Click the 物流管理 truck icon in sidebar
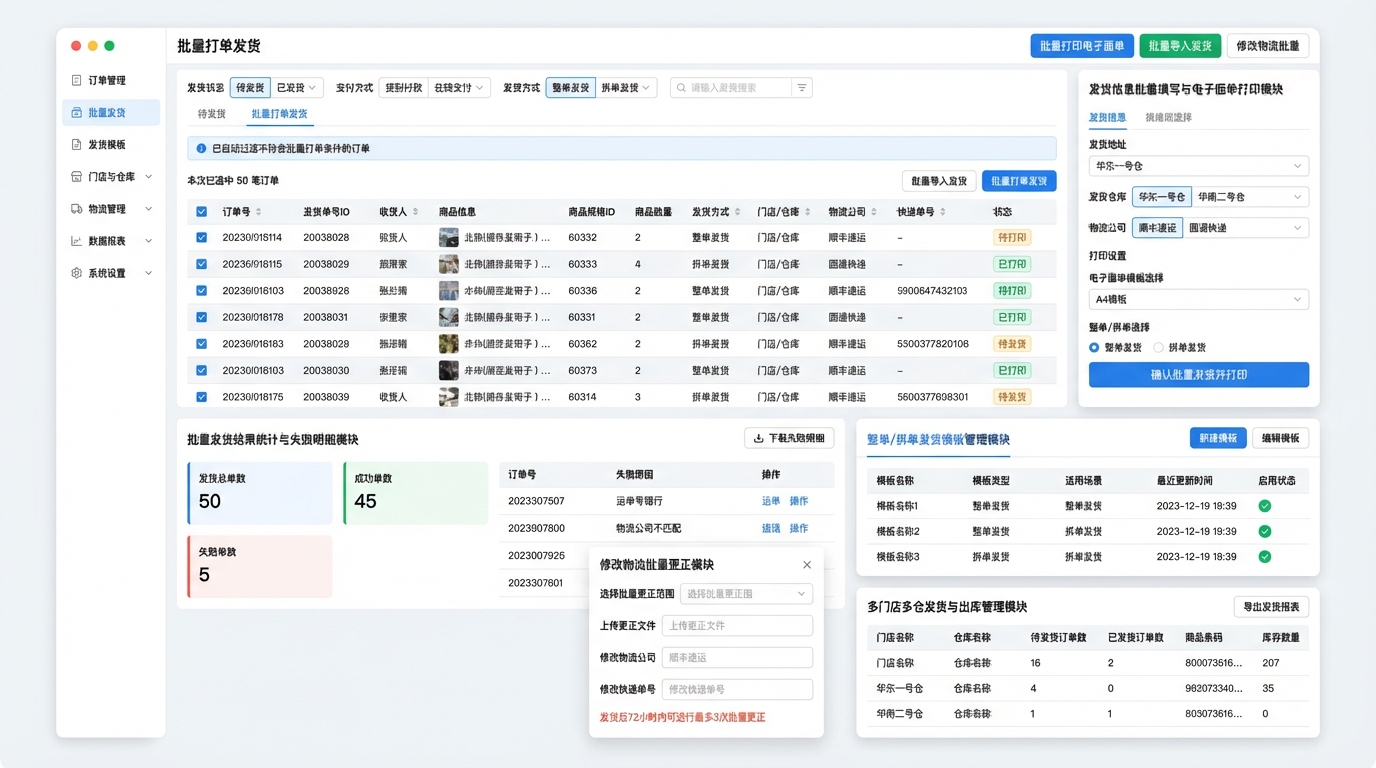 click(x=77, y=209)
